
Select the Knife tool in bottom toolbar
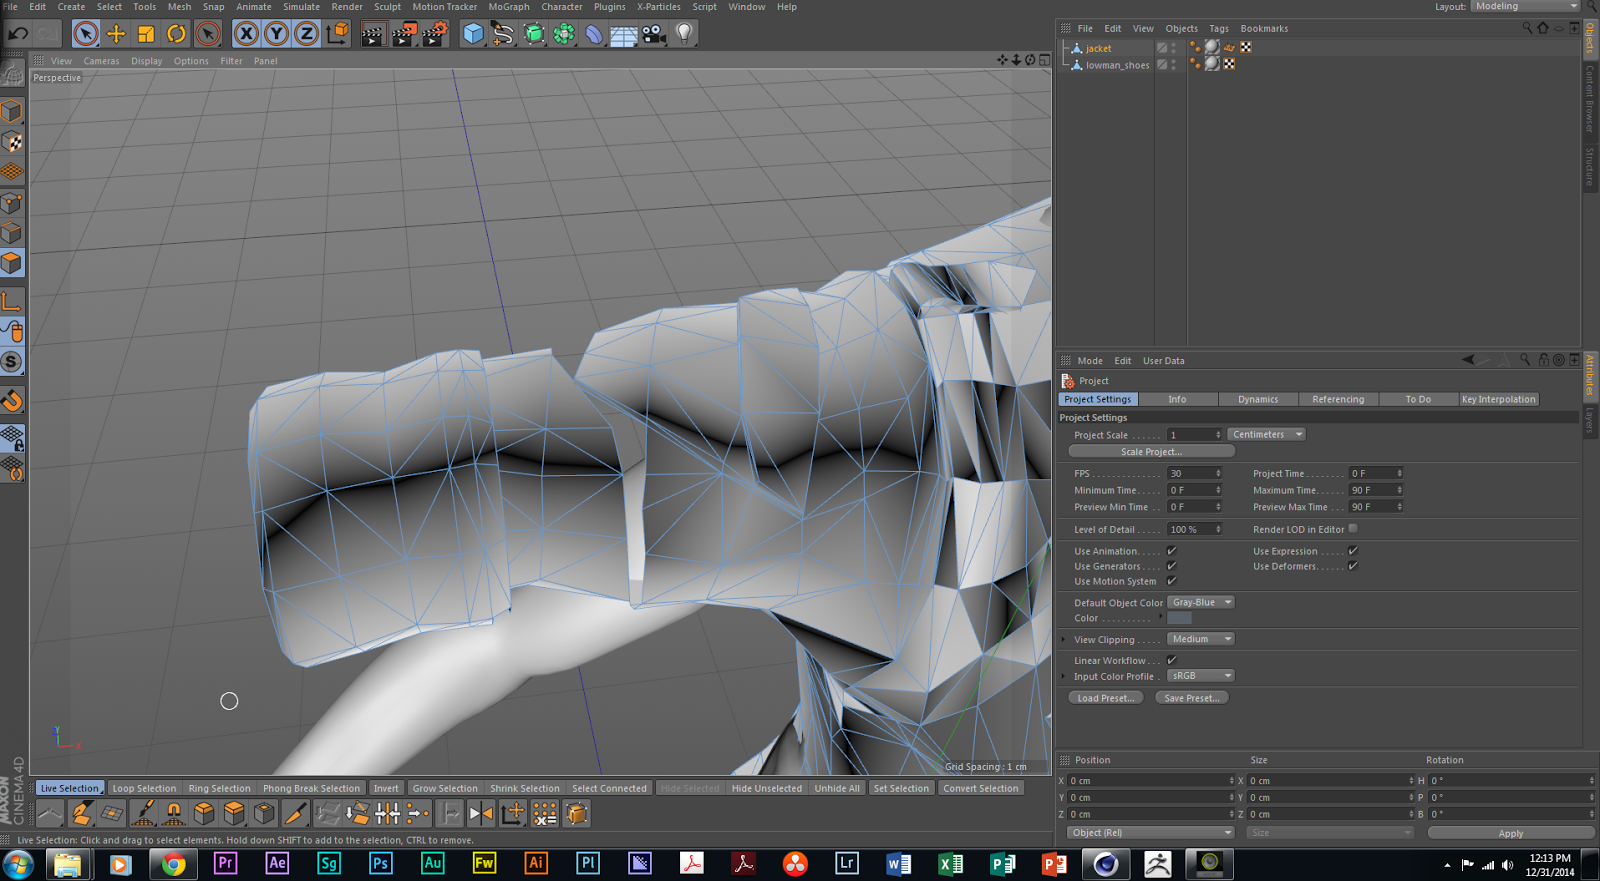pyautogui.click(x=295, y=814)
